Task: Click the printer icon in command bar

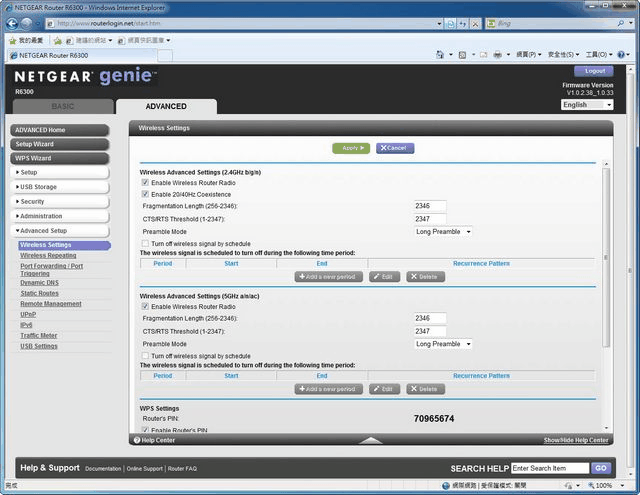Action: click(497, 54)
